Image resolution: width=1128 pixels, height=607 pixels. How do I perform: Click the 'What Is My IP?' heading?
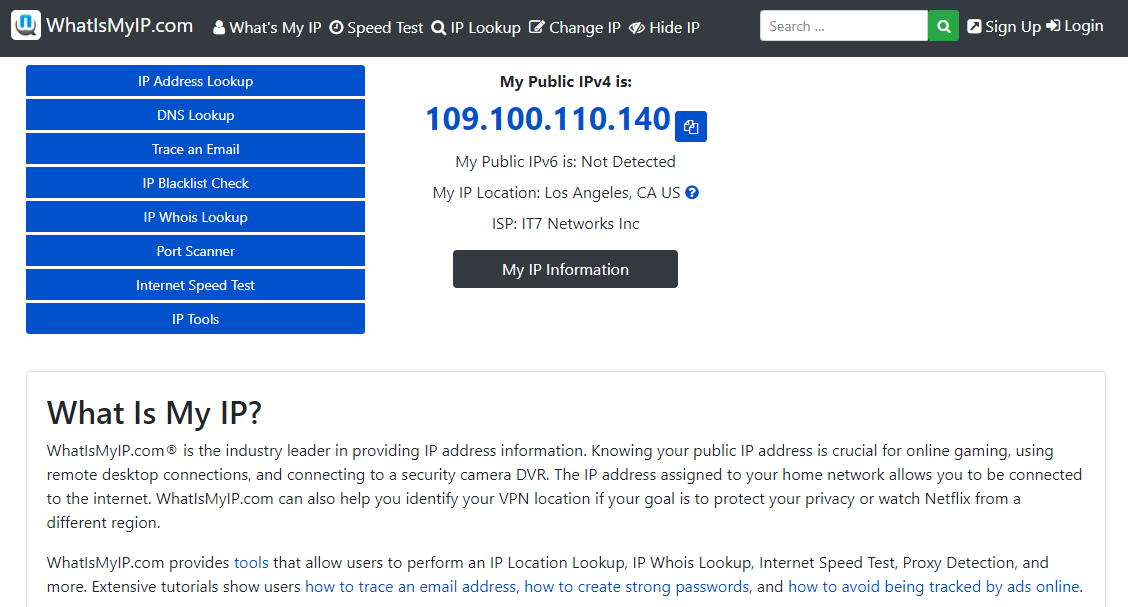155,414
